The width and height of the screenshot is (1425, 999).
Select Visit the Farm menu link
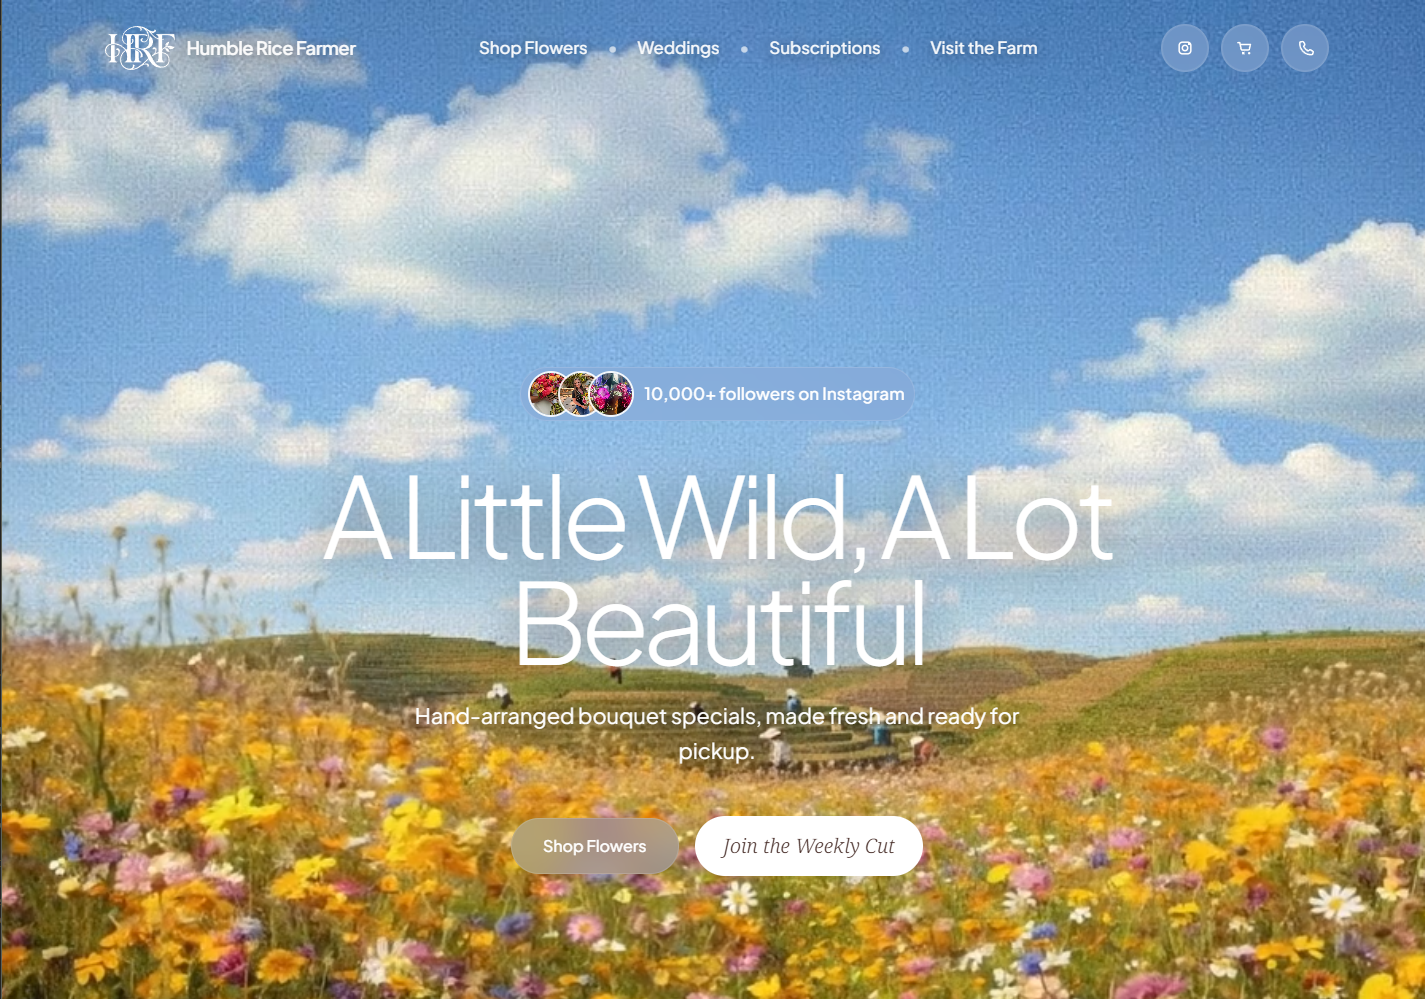[x=984, y=48]
